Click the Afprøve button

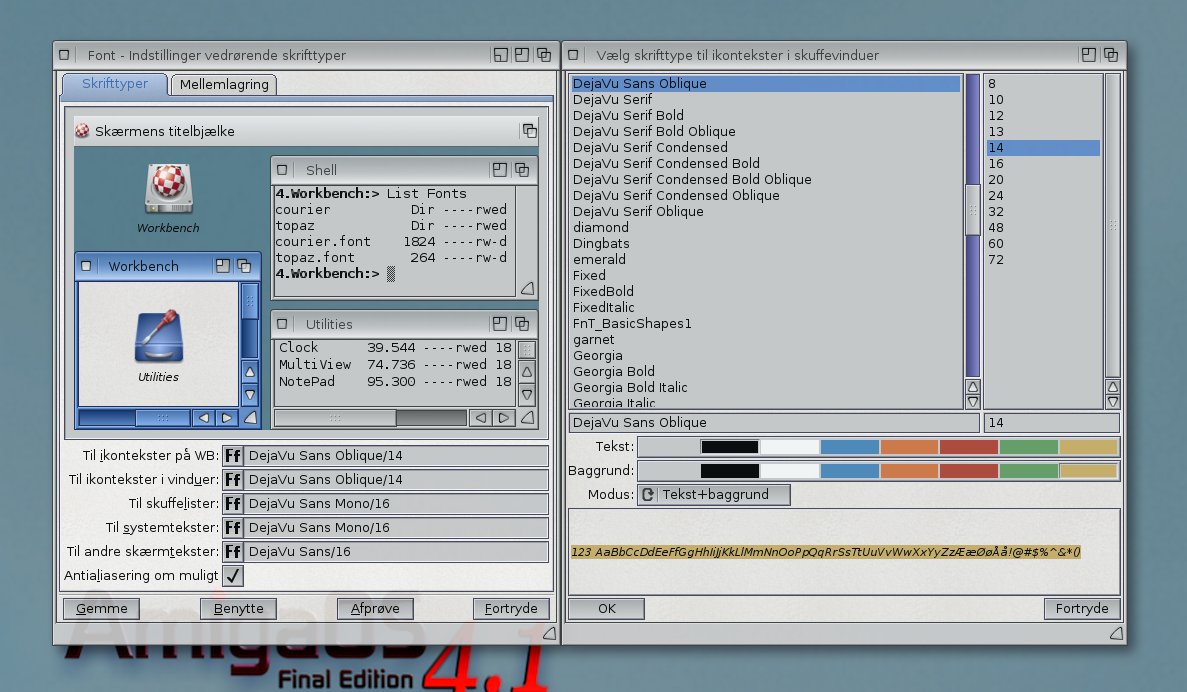375,608
